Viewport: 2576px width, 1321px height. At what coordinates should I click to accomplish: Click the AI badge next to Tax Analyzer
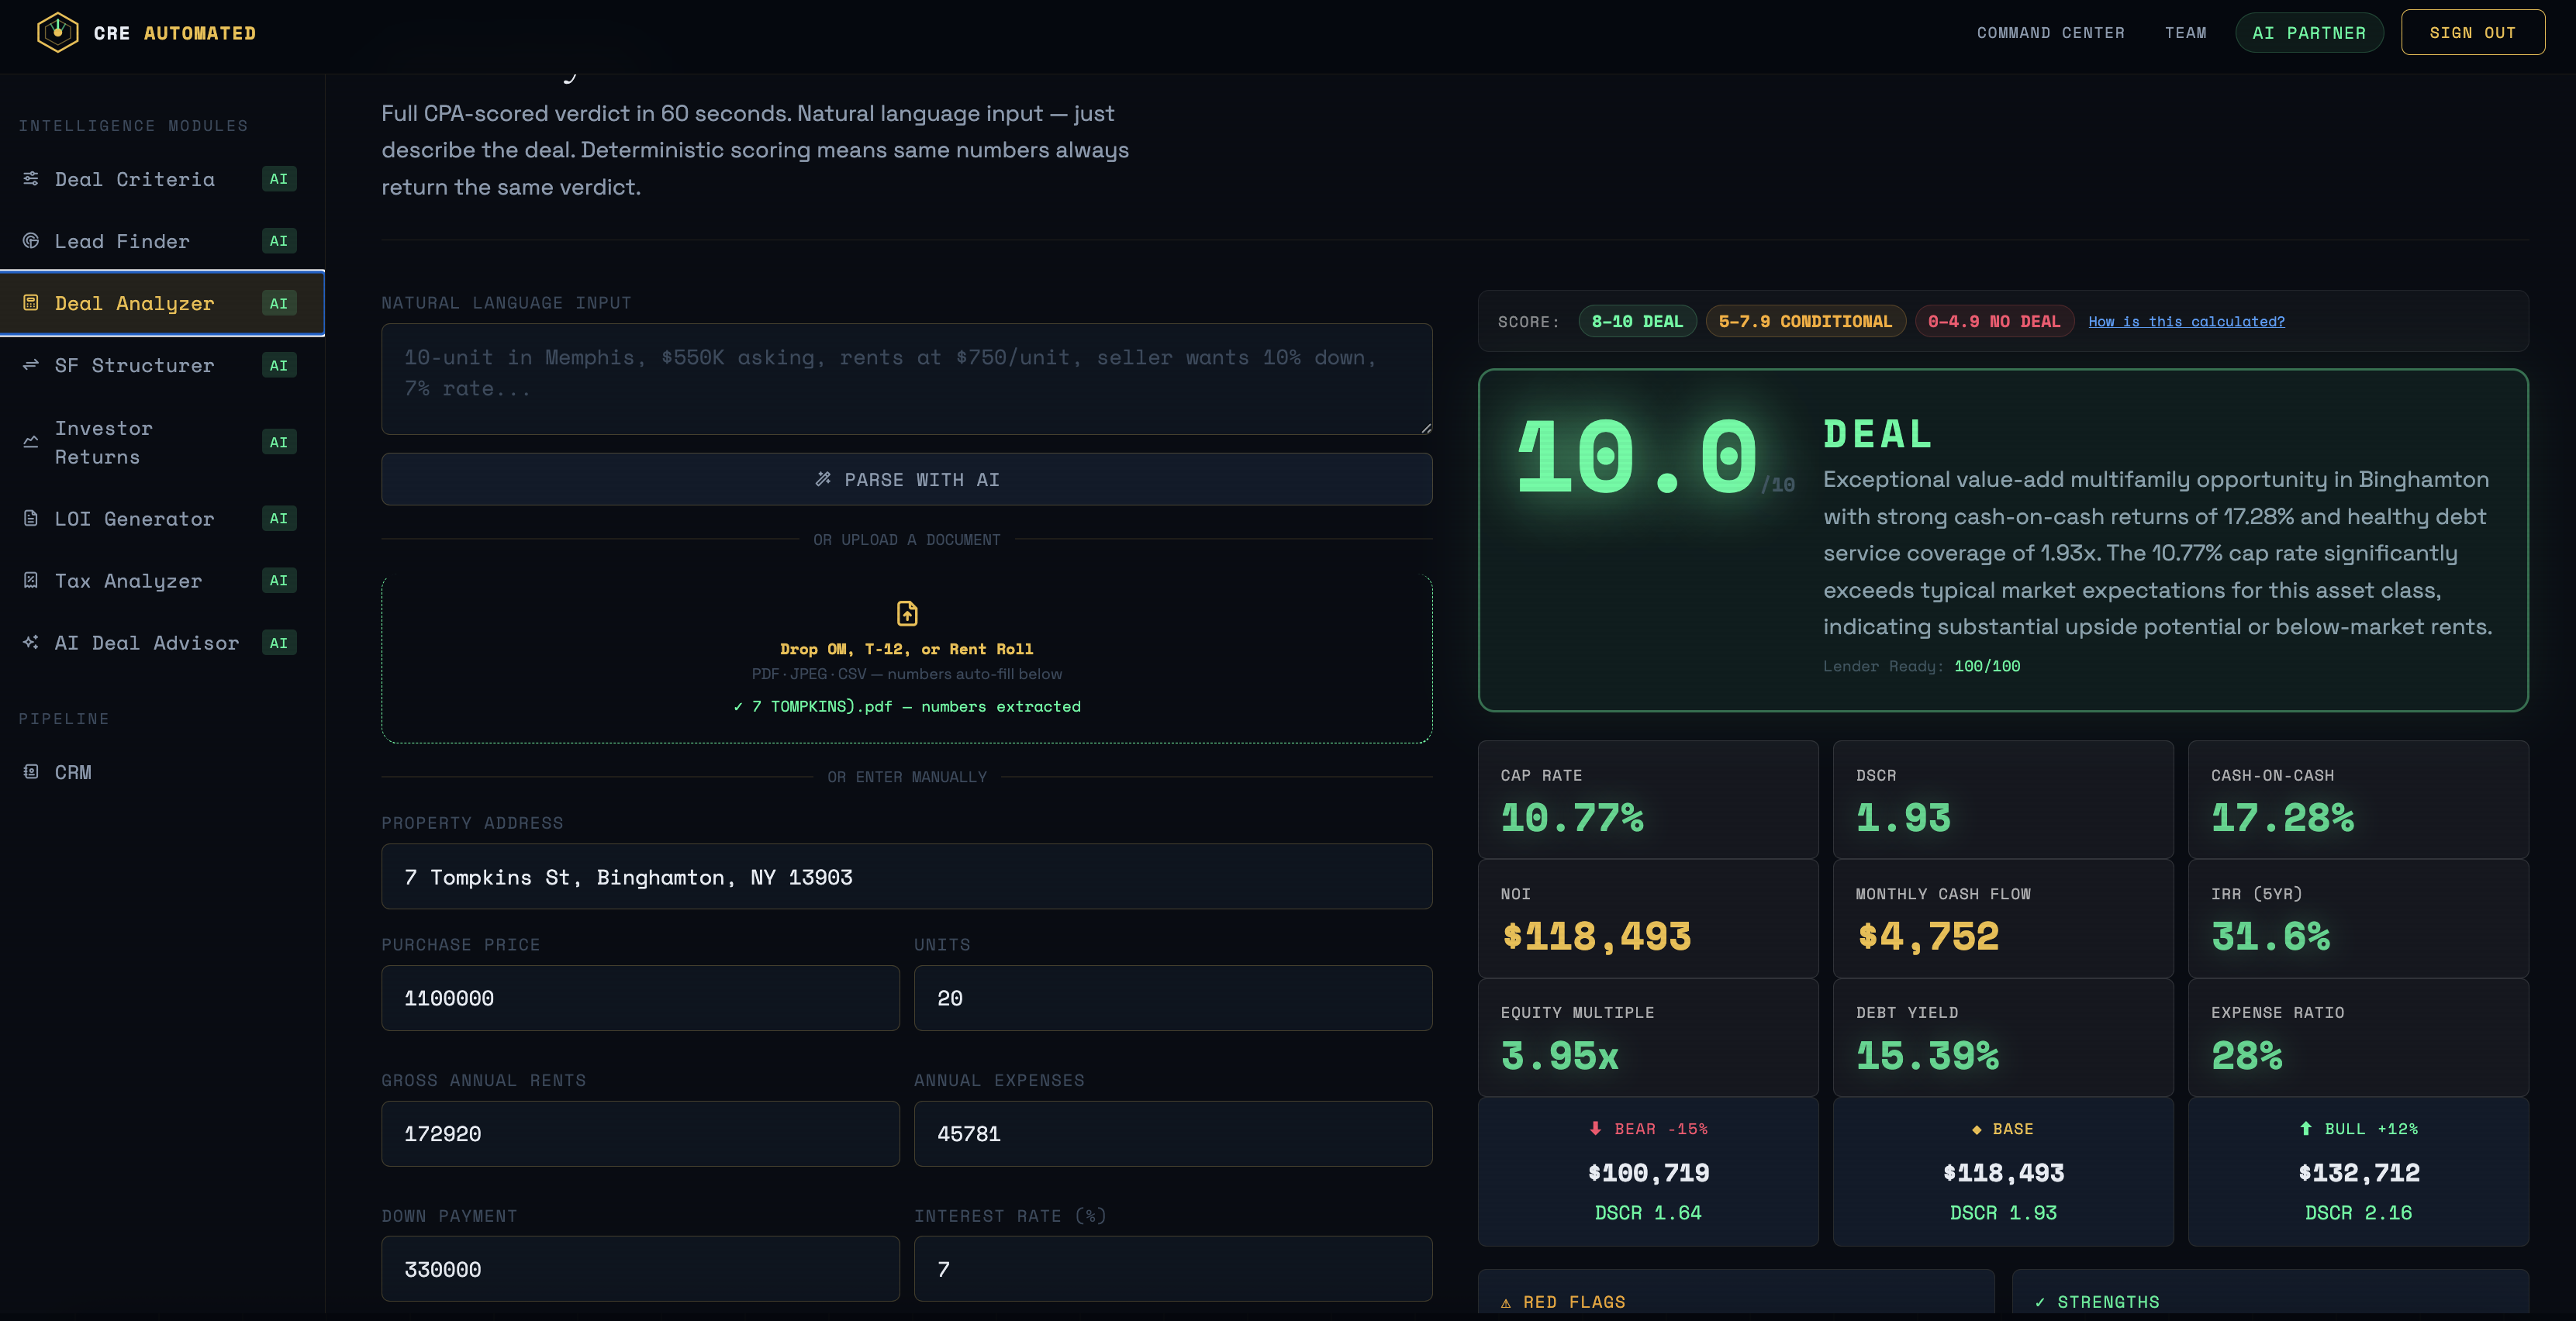click(x=279, y=580)
